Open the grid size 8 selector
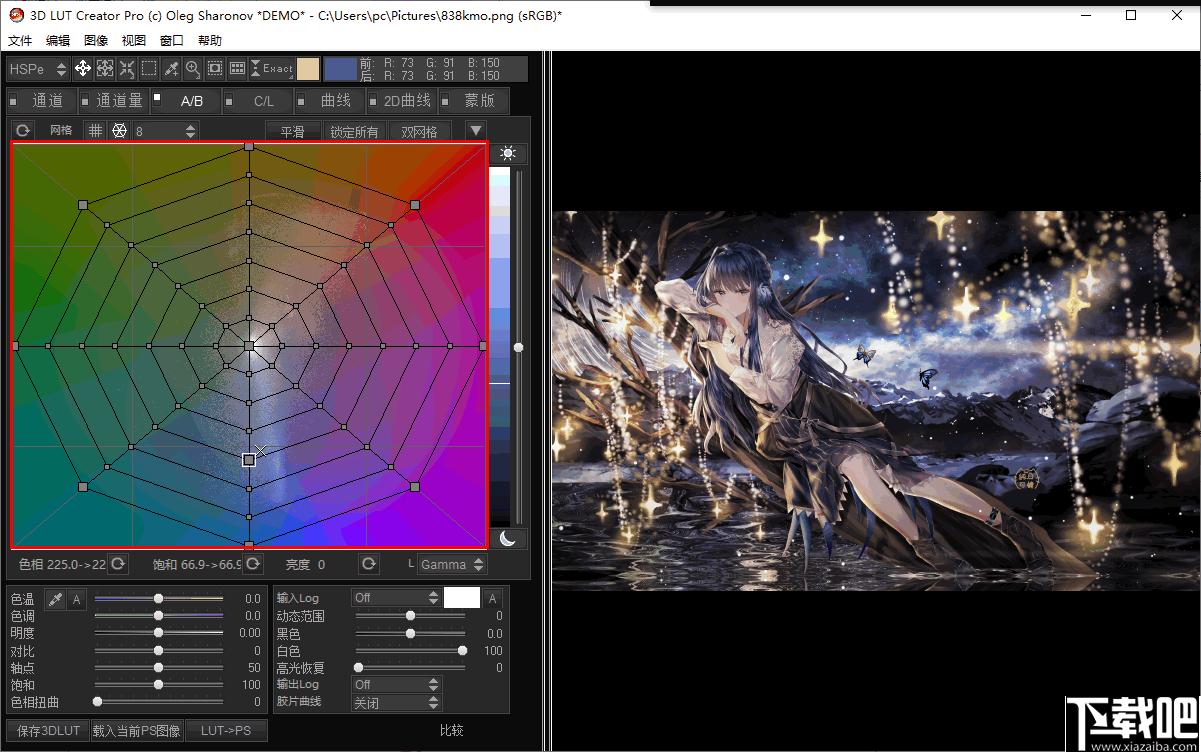 [x=166, y=131]
